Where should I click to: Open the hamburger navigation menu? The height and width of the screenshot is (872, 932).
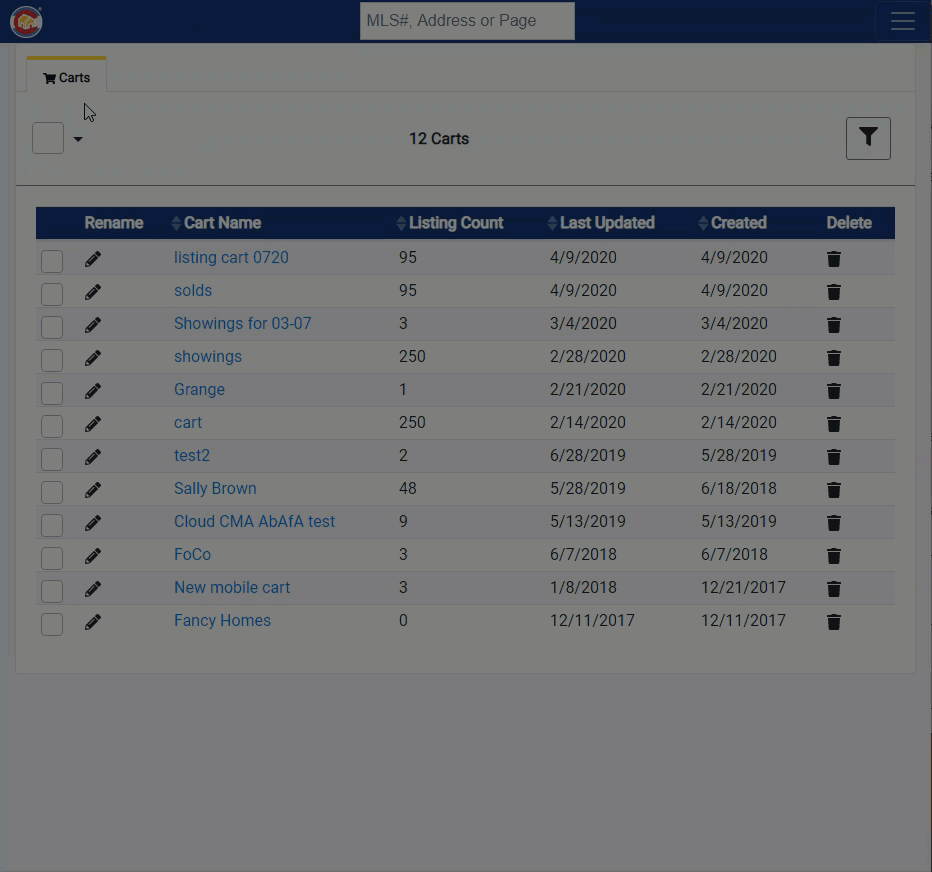(x=902, y=21)
